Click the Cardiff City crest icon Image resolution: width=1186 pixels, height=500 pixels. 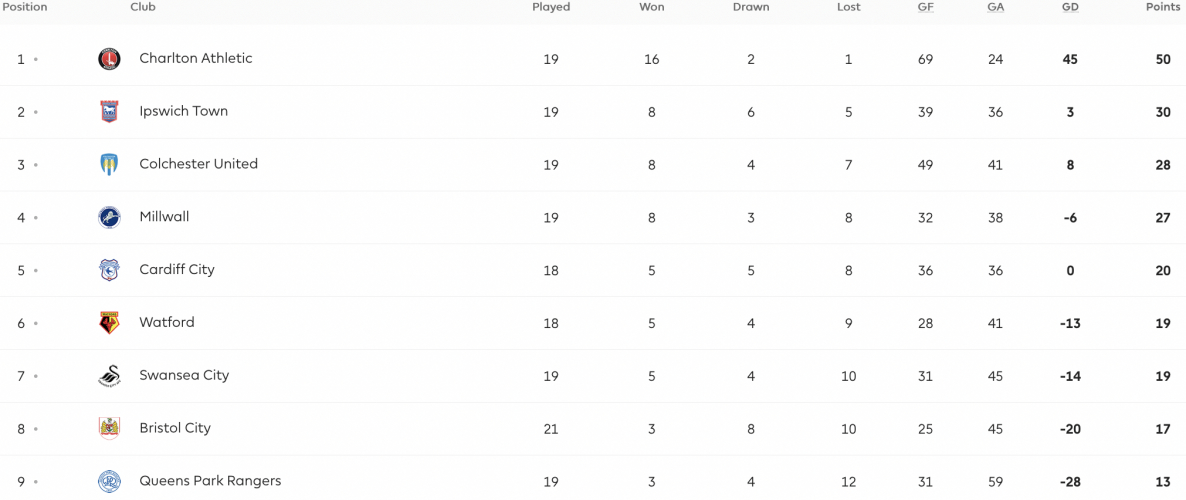pos(109,270)
